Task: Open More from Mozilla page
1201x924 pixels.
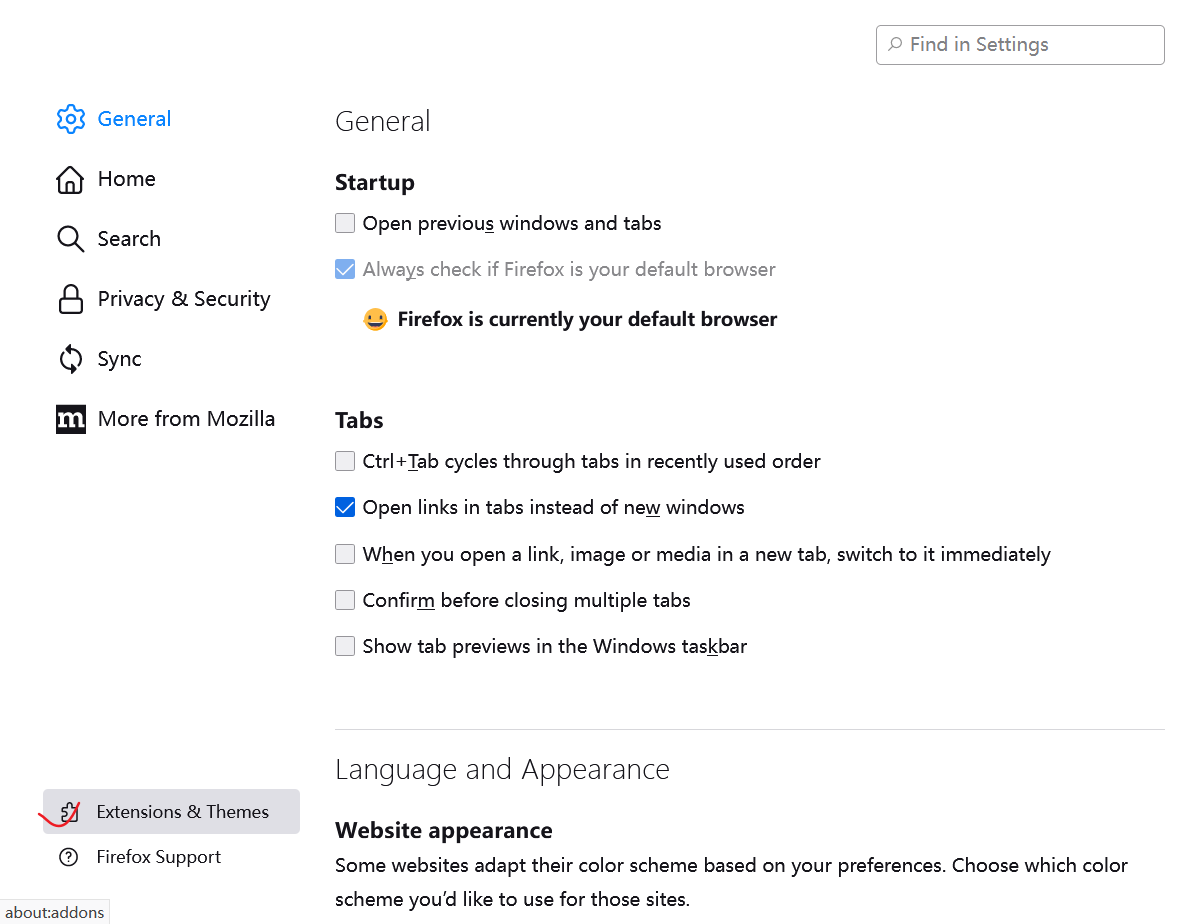Action: pyautogui.click(x=164, y=419)
